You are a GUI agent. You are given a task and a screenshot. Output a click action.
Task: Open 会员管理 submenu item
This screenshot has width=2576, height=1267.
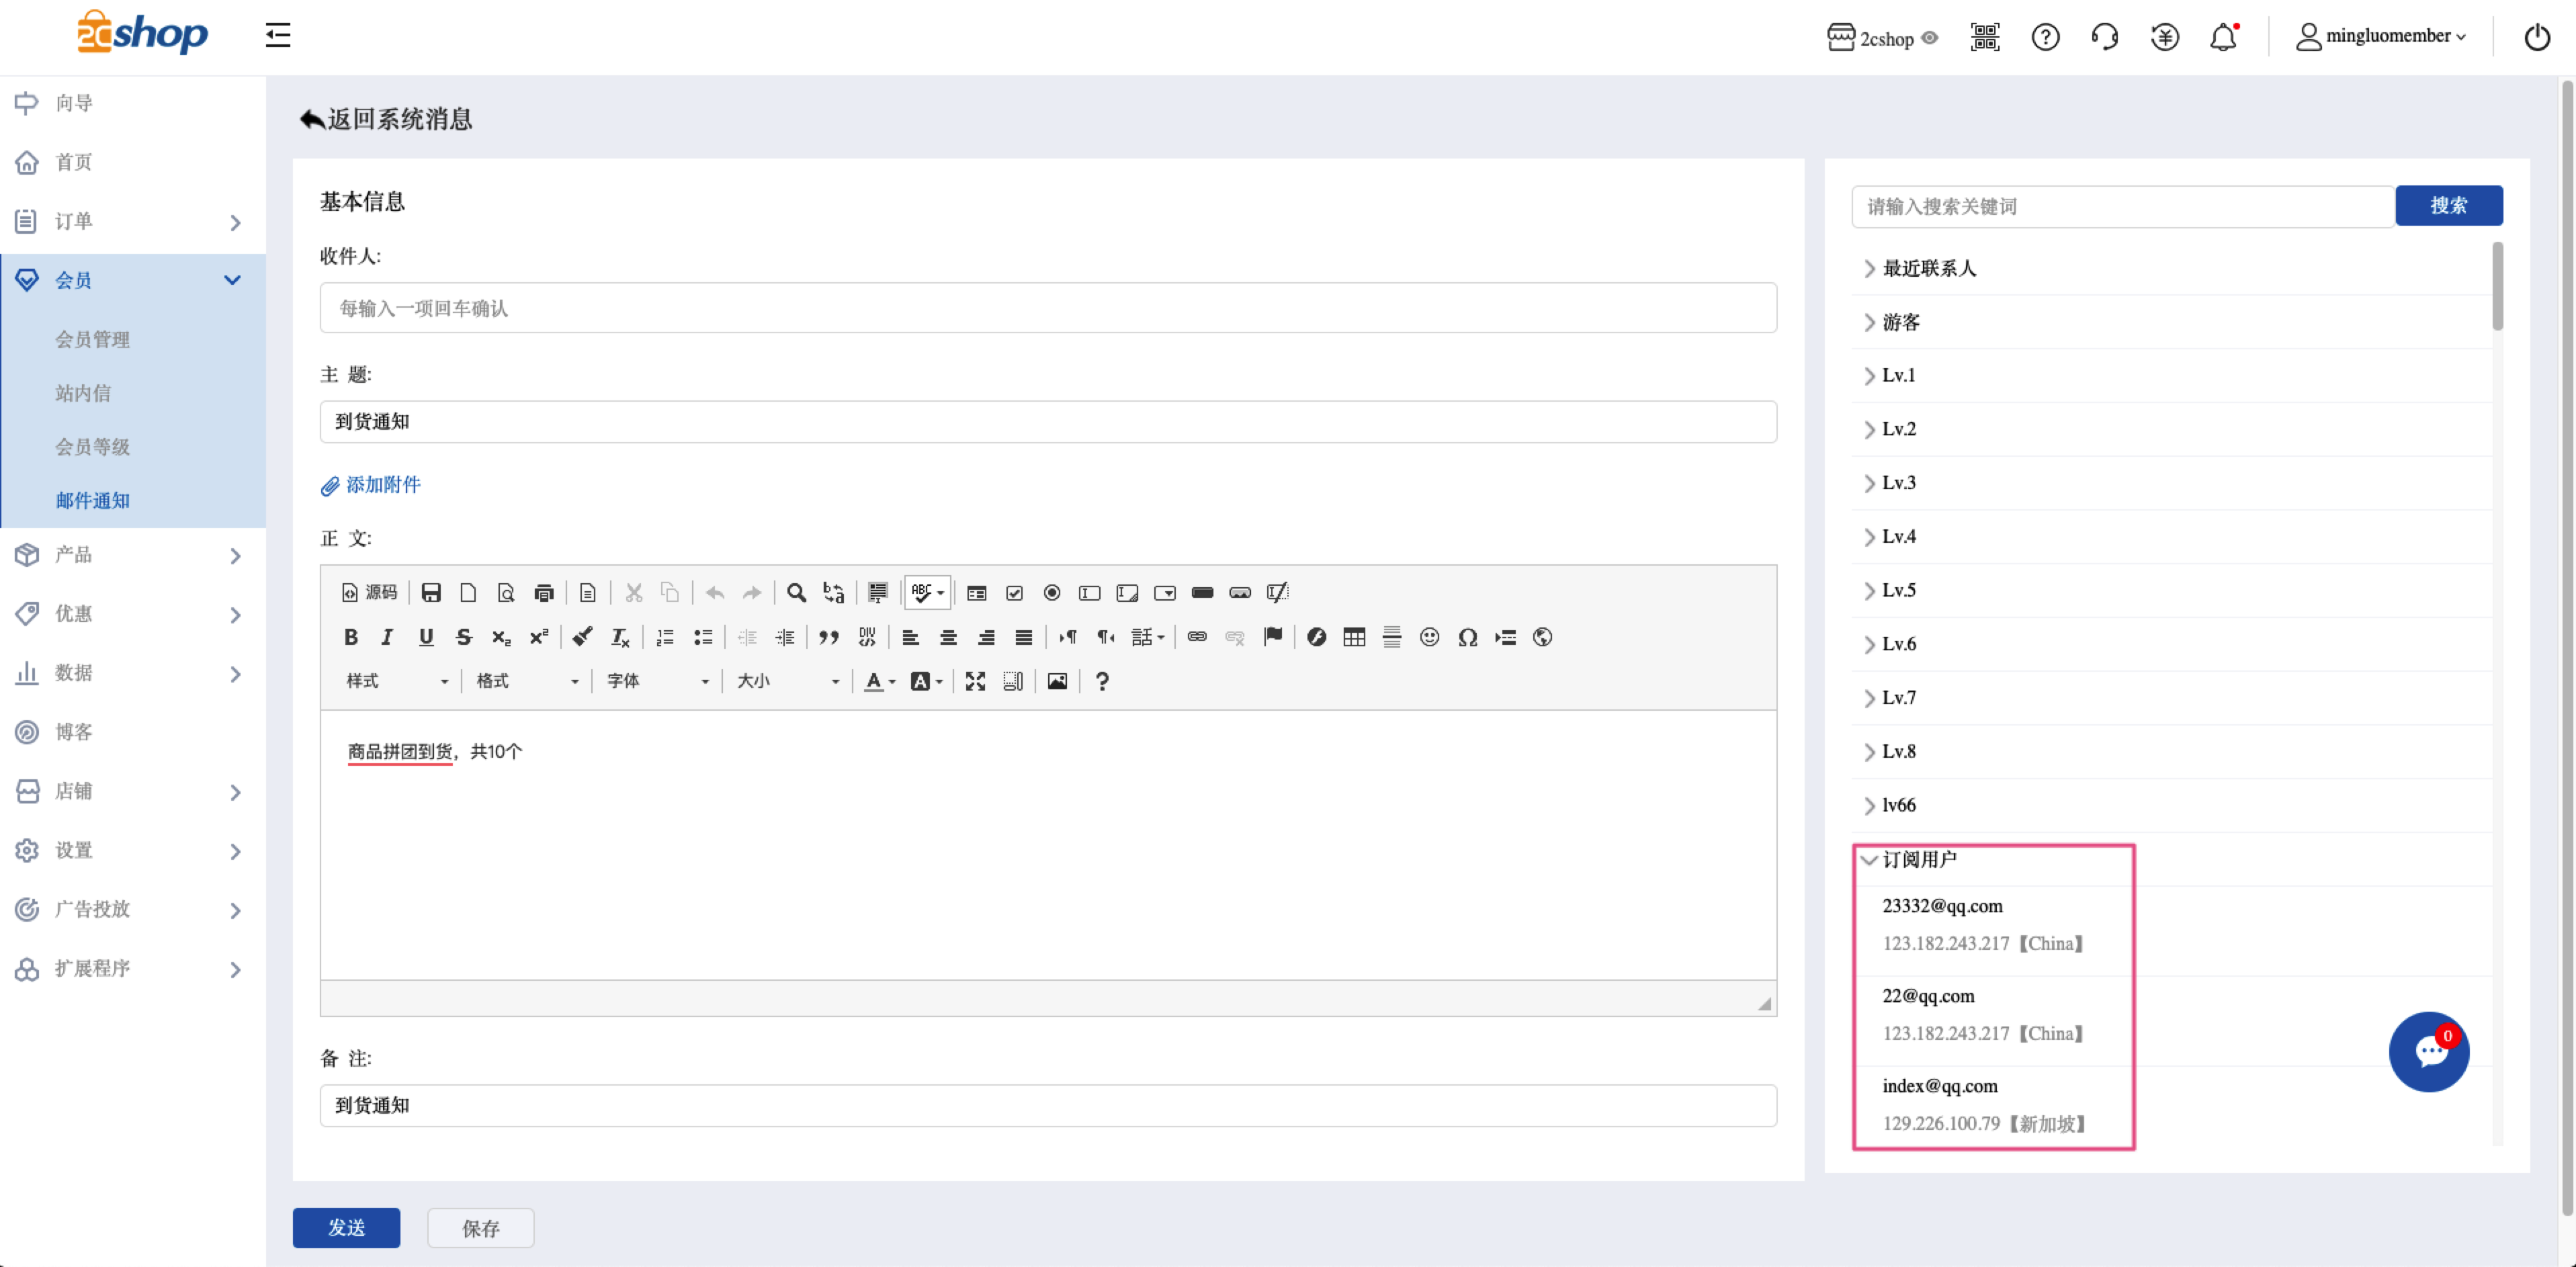(92, 340)
